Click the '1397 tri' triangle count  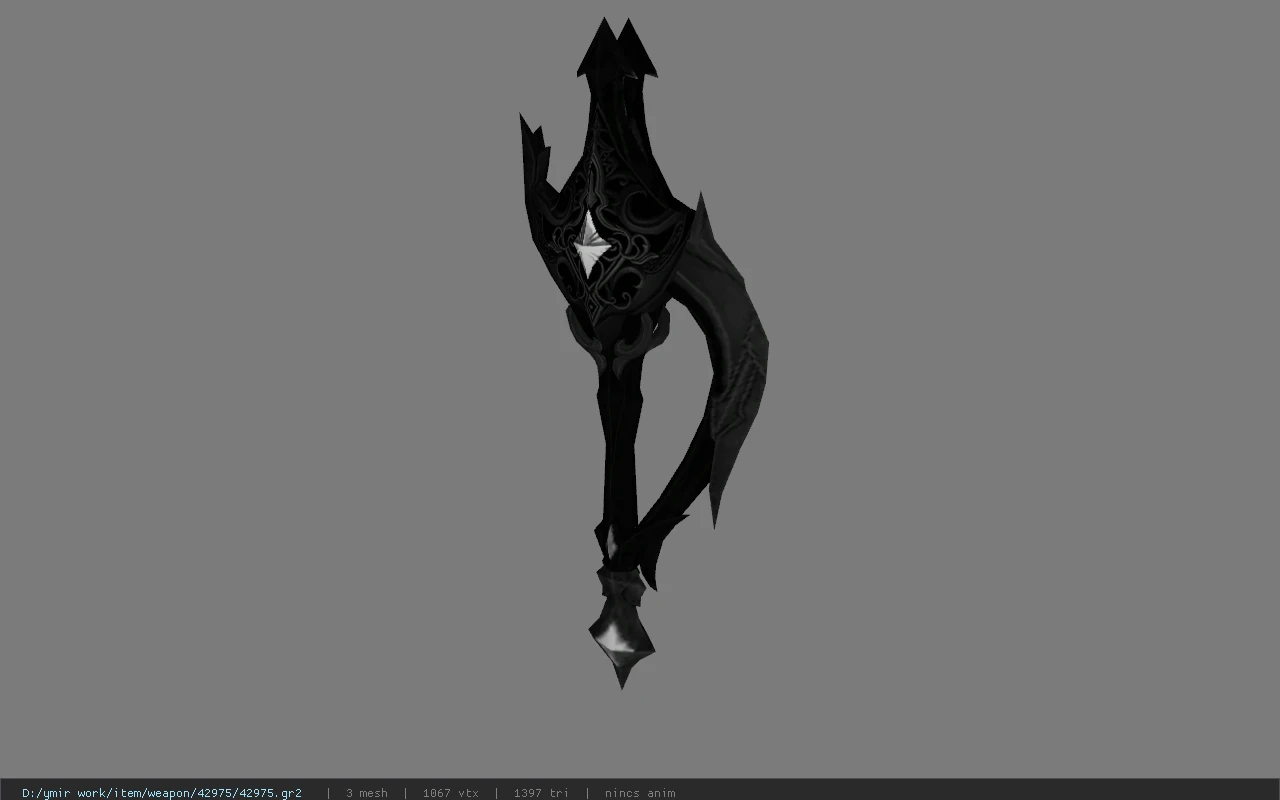[541, 793]
